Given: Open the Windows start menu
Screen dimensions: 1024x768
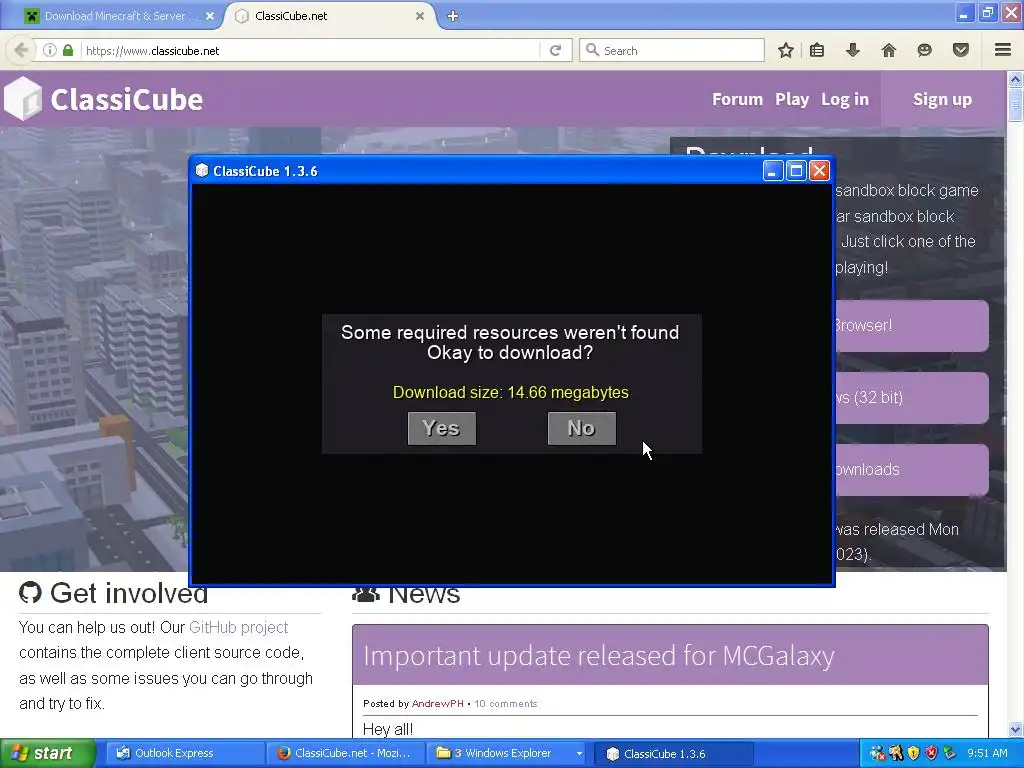Looking at the screenshot, I should pyautogui.click(x=46, y=753).
